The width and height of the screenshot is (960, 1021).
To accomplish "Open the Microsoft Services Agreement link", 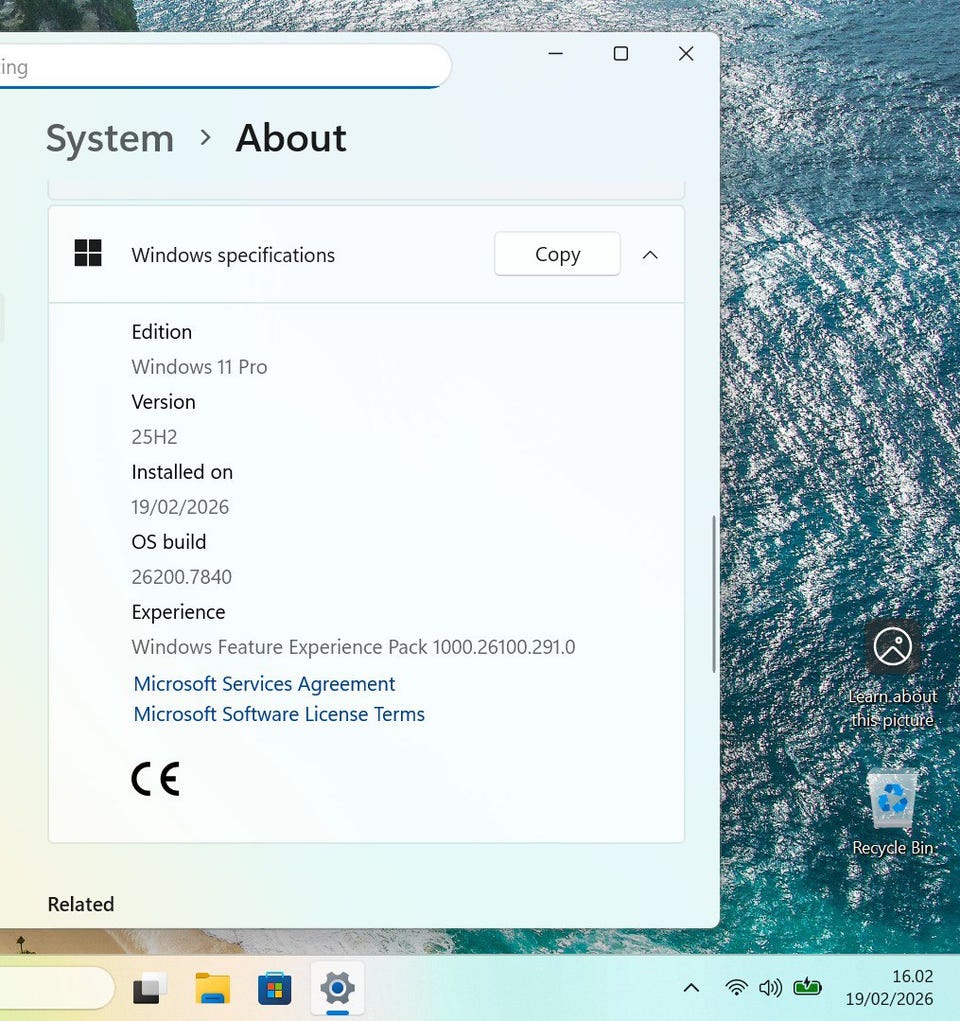I will (264, 684).
